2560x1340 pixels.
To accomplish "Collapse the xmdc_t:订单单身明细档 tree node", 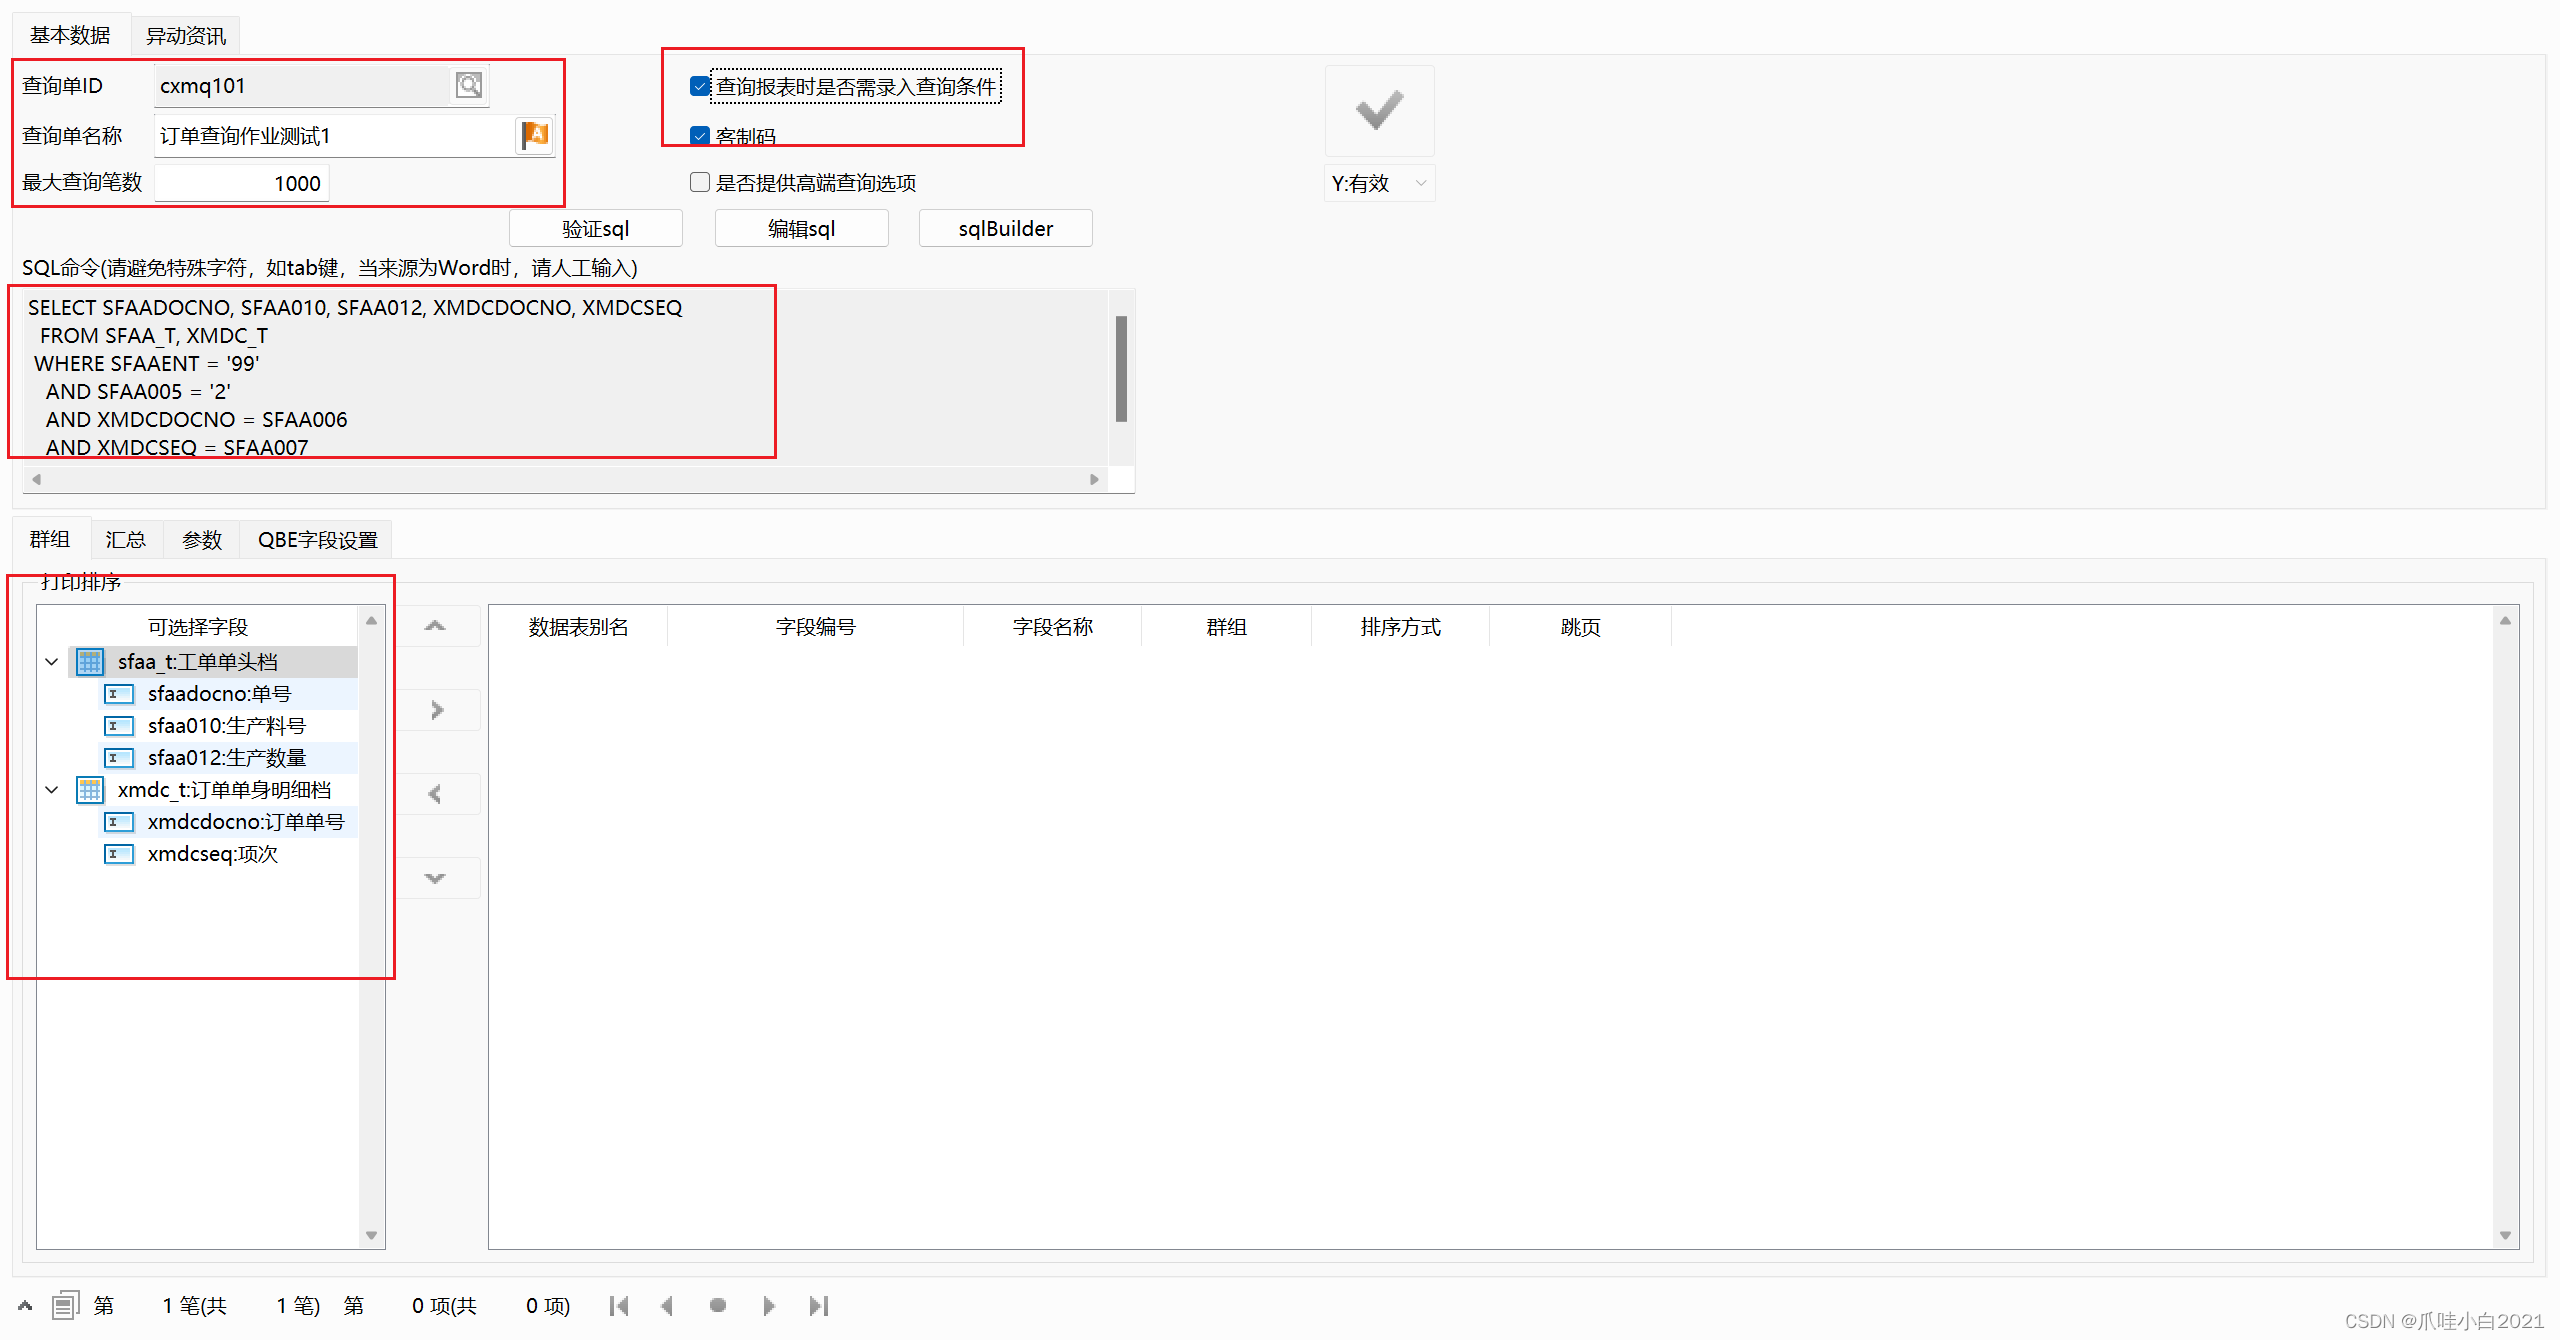I will coord(52,790).
